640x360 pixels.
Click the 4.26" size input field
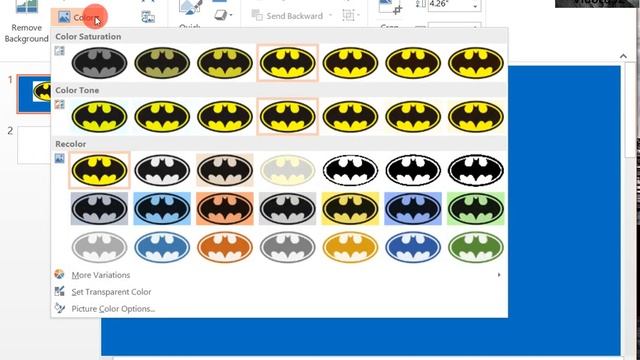[x=449, y=5]
